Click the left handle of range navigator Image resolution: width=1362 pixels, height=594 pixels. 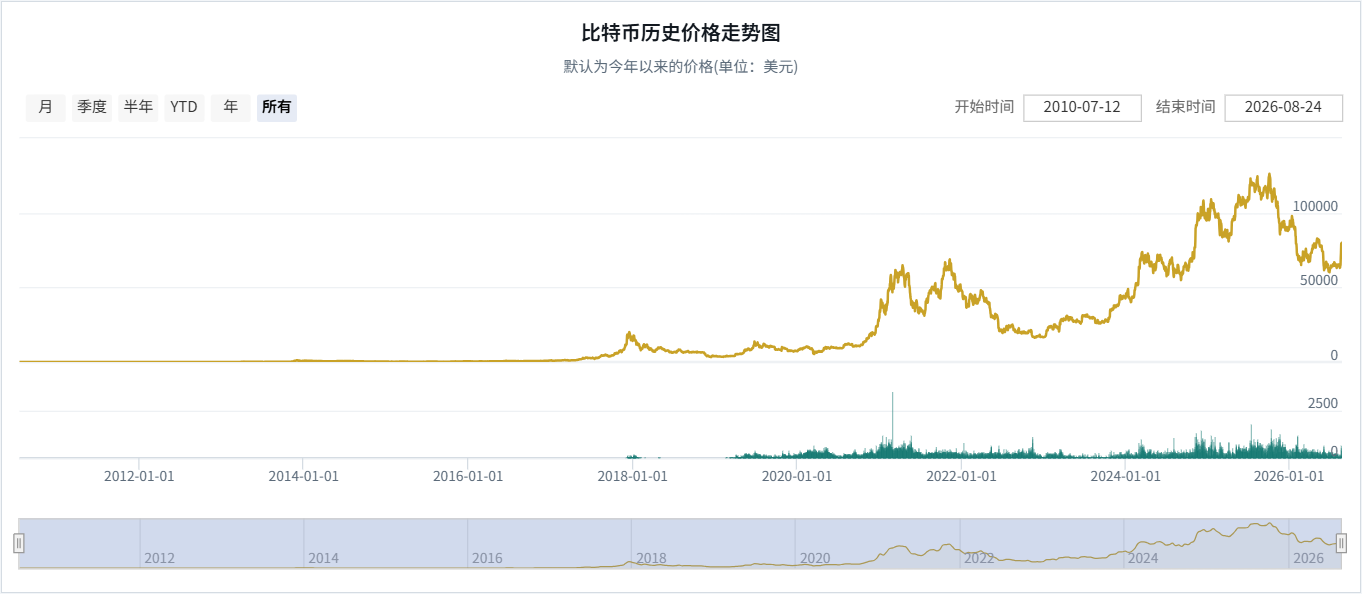click(x=19, y=543)
